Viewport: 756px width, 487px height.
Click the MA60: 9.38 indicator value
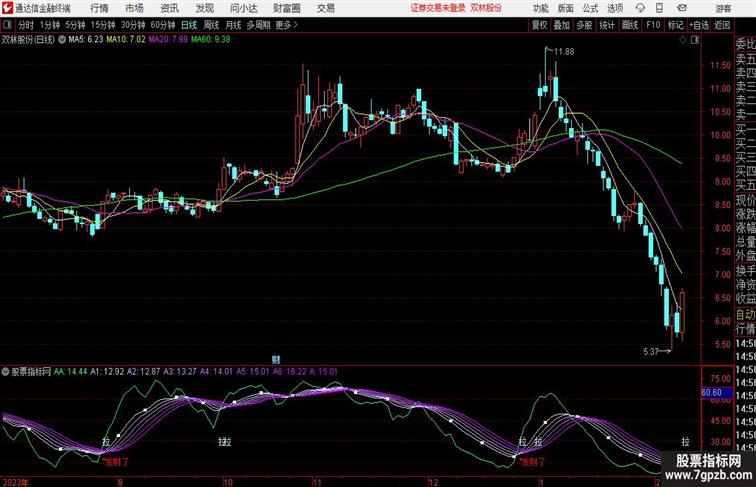click(x=211, y=40)
